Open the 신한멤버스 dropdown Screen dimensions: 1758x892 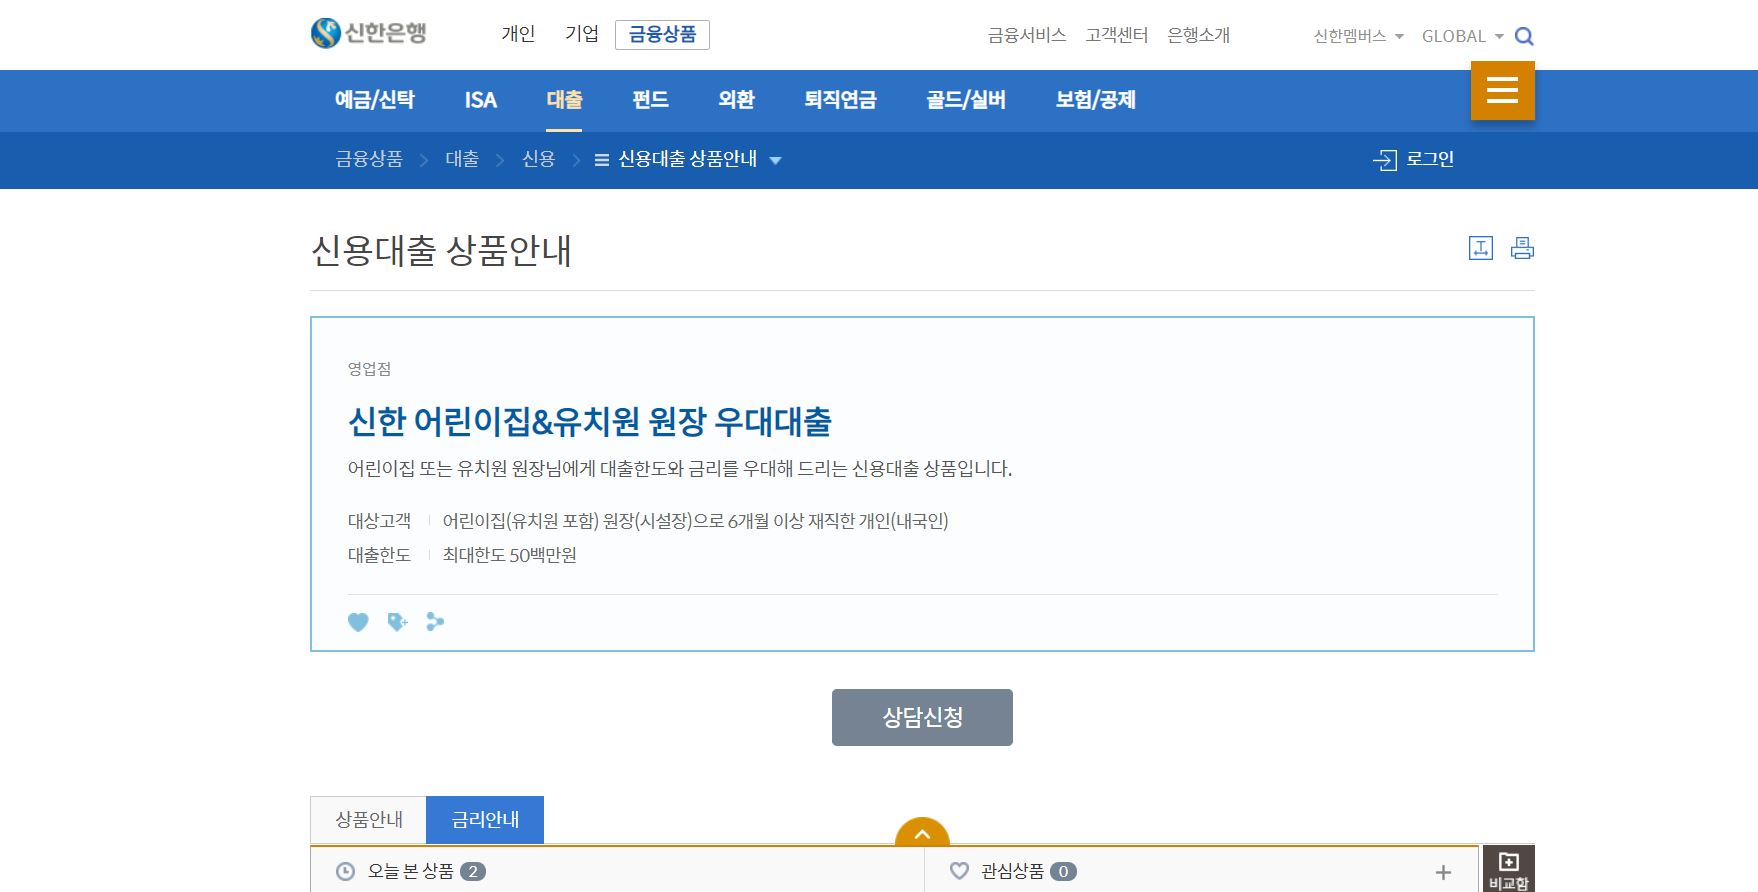tap(1358, 36)
